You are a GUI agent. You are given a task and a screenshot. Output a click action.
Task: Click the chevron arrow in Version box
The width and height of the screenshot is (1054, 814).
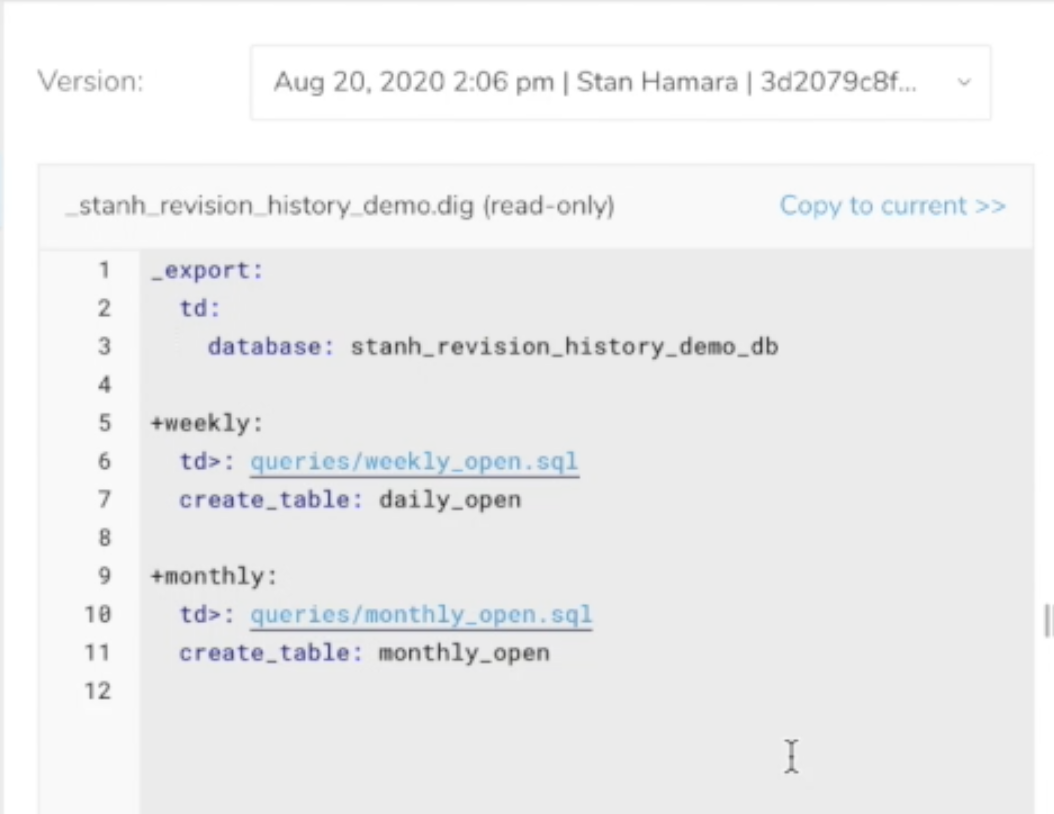point(964,83)
